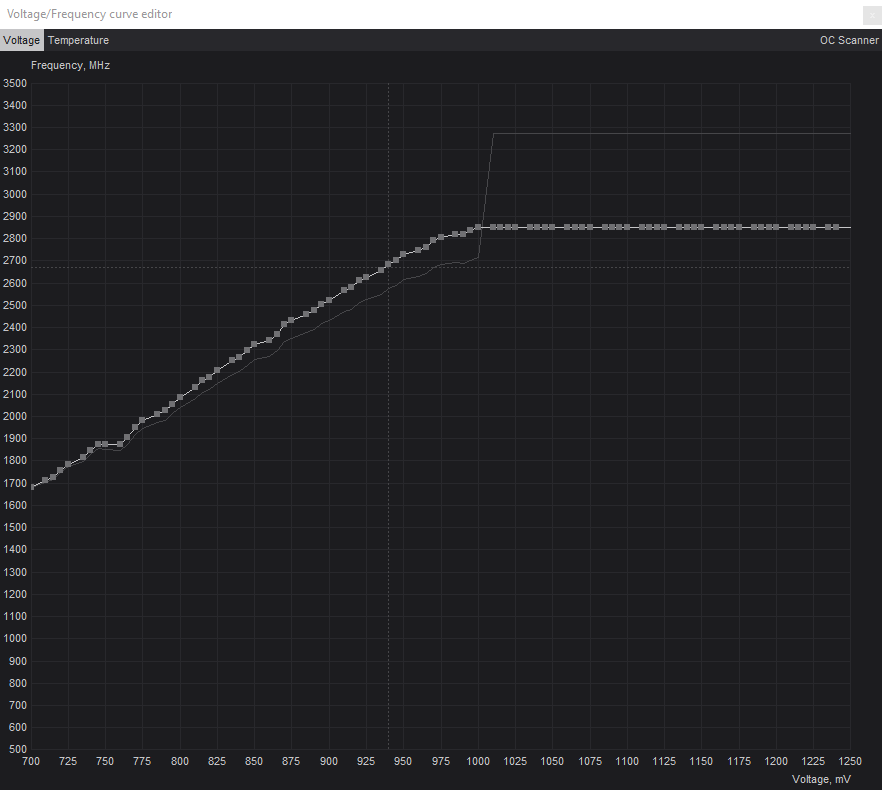This screenshot has height=790, width=882.
Task: Click the 1500 frequency axis label
Action: [x=15, y=527]
